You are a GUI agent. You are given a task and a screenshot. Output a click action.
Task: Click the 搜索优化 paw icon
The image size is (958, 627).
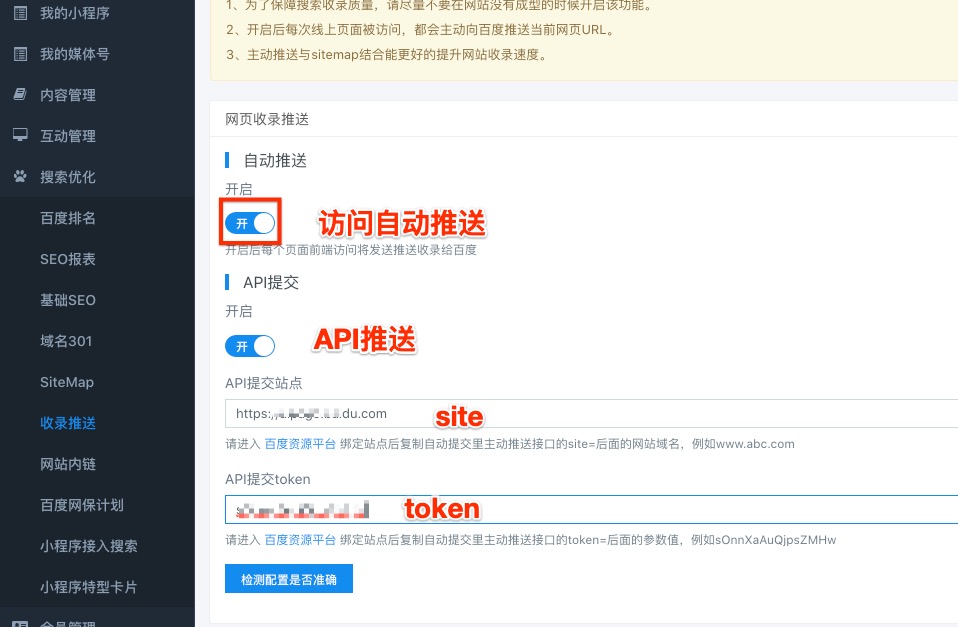[20, 177]
